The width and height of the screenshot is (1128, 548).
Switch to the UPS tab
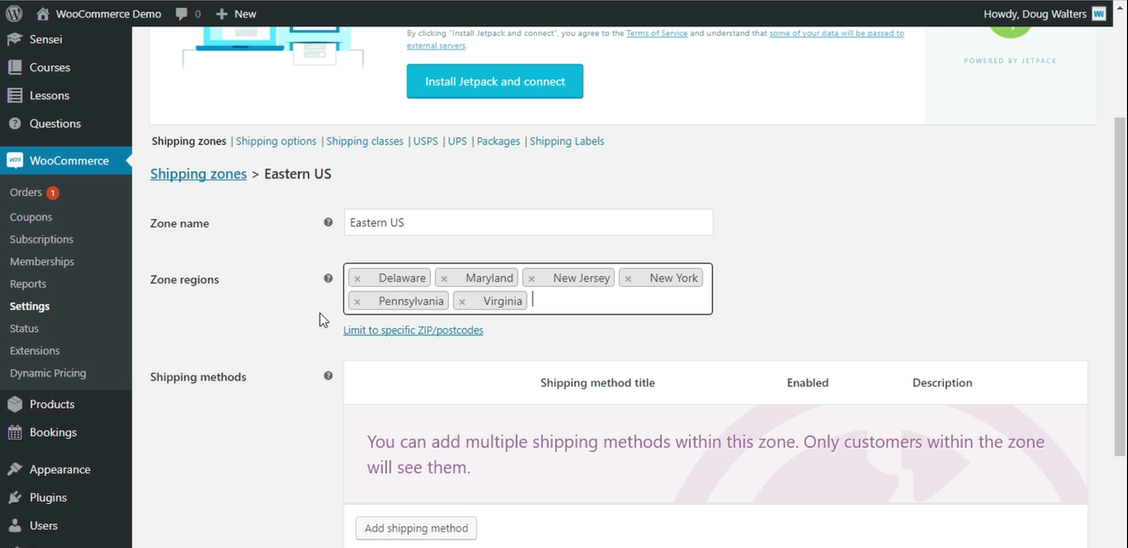458,141
